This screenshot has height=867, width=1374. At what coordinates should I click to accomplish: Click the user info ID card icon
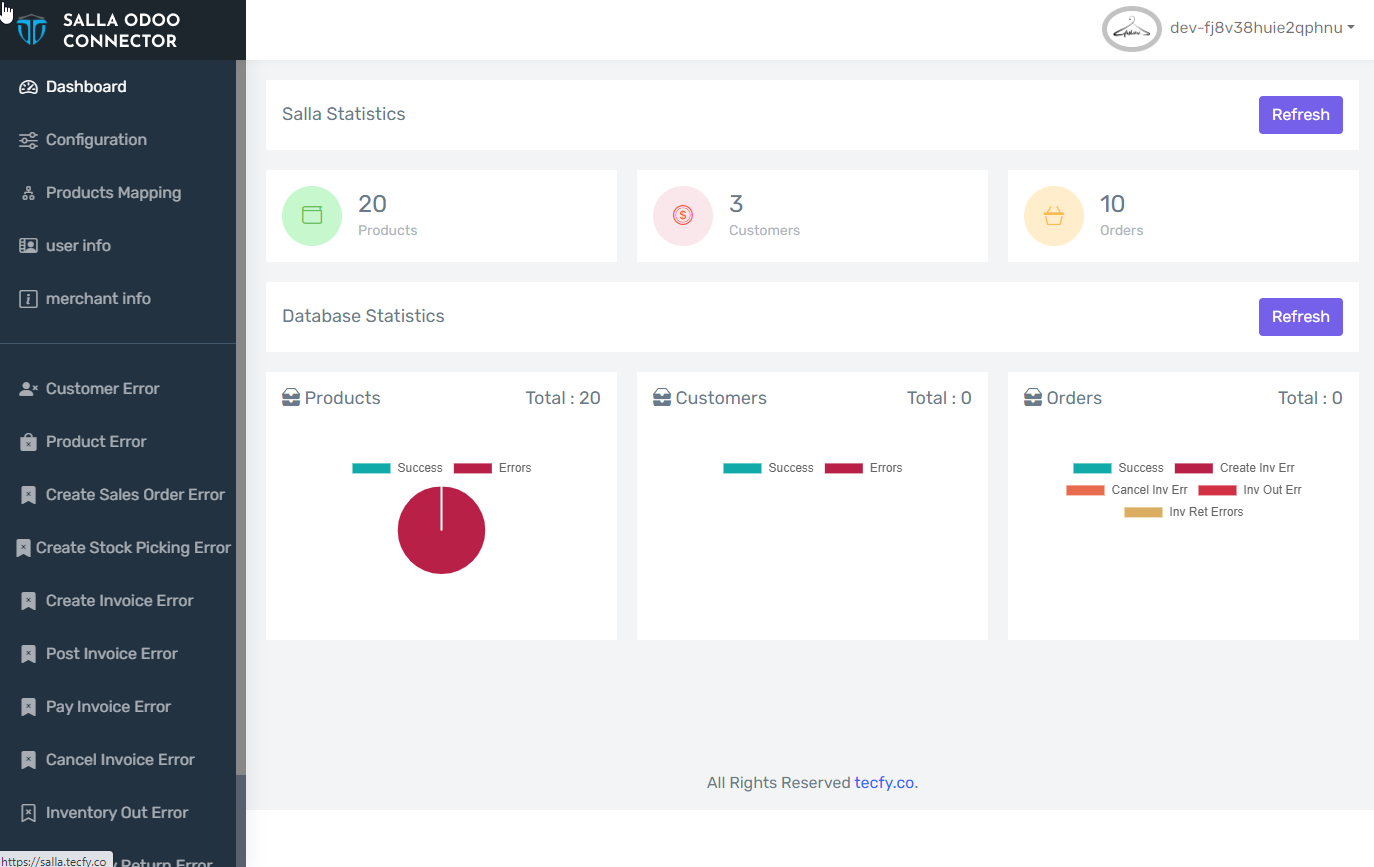tap(28, 246)
